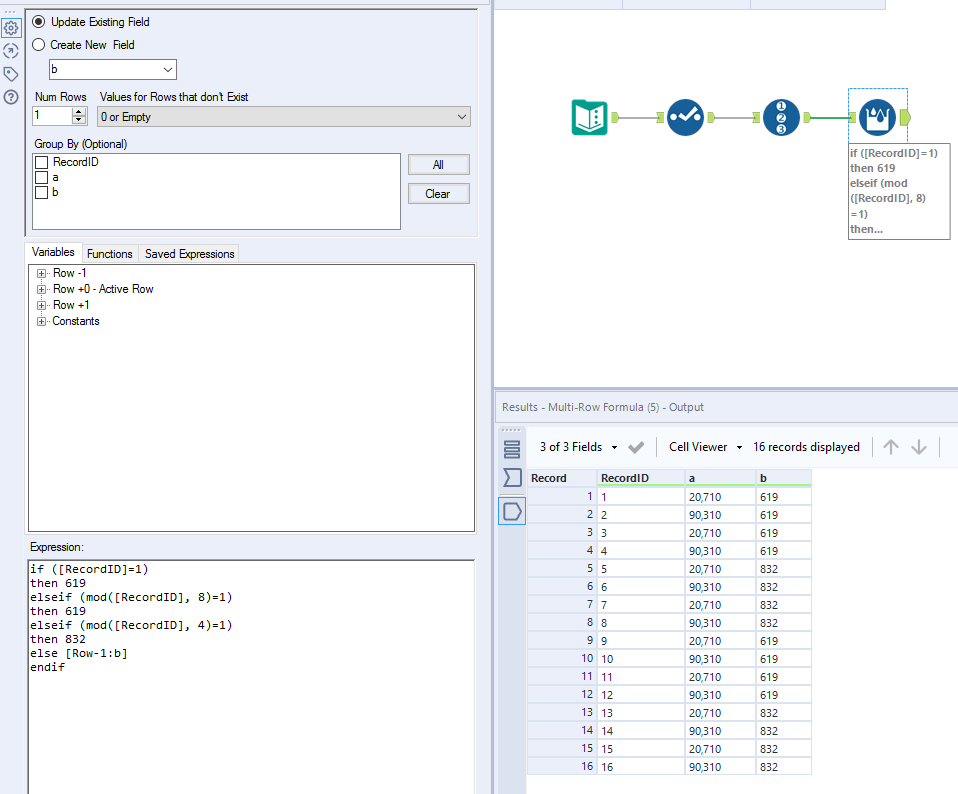Open the help question mark icon
The image size is (958, 794).
[11, 97]
